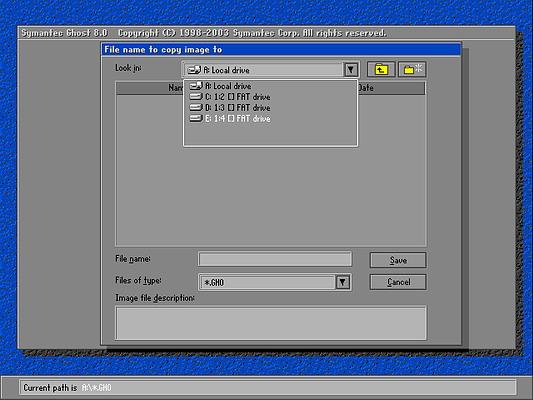
Task: Expand the Files of type dropdown arrow
Action: [x=342, y=282]
